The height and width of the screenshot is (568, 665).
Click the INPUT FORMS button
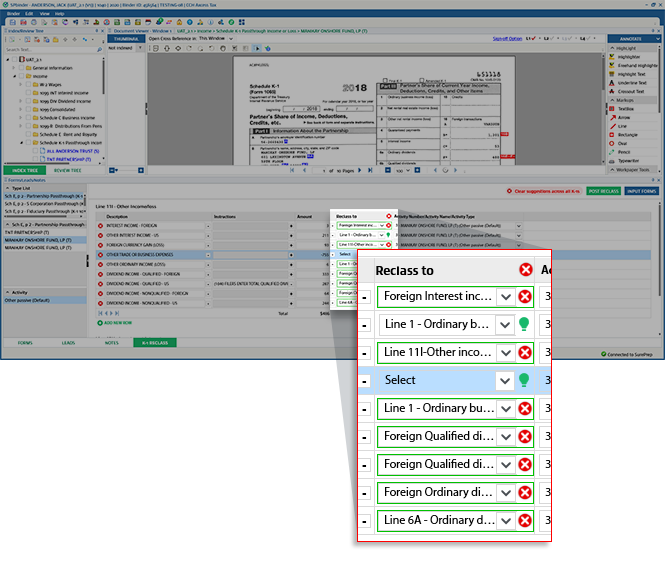641,190
